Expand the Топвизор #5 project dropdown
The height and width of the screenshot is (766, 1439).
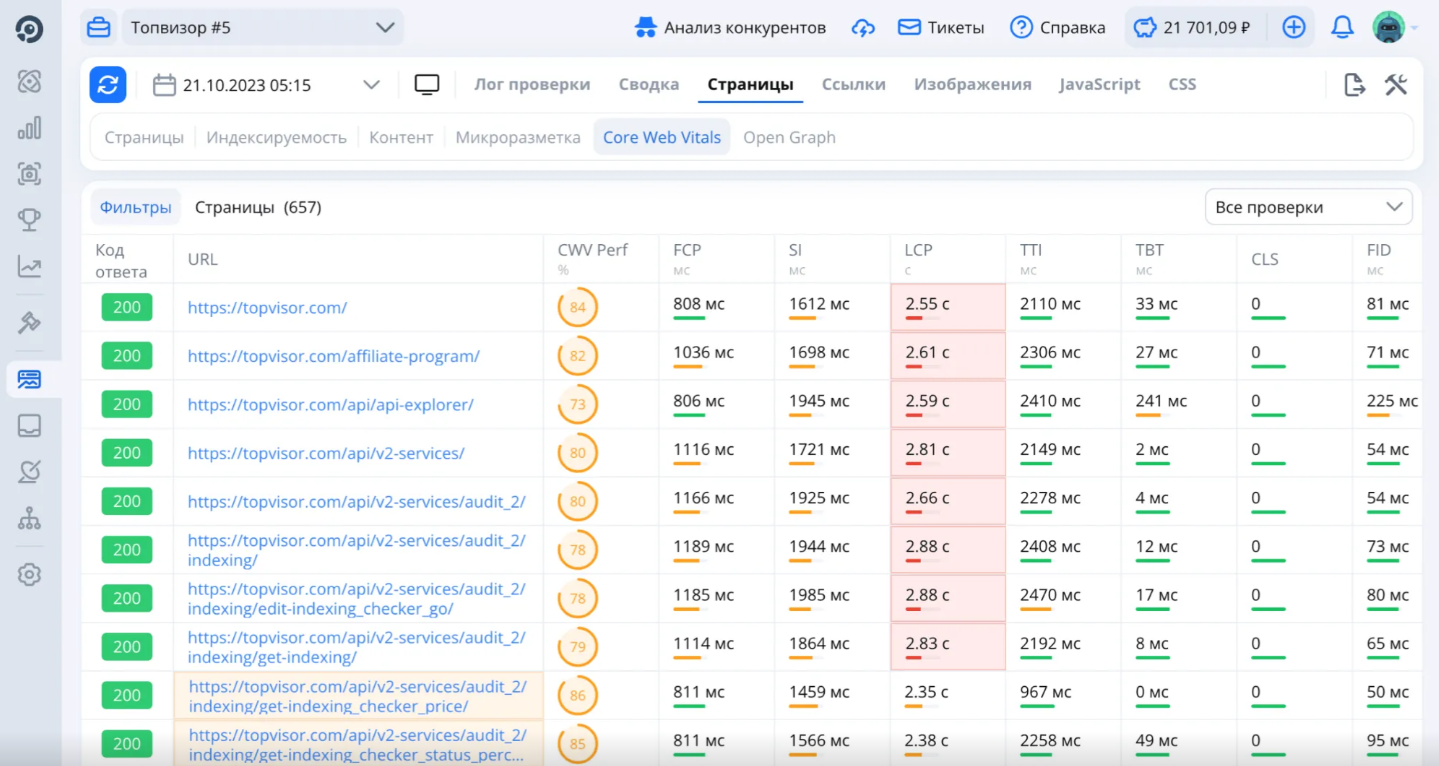tap(262, 28)
